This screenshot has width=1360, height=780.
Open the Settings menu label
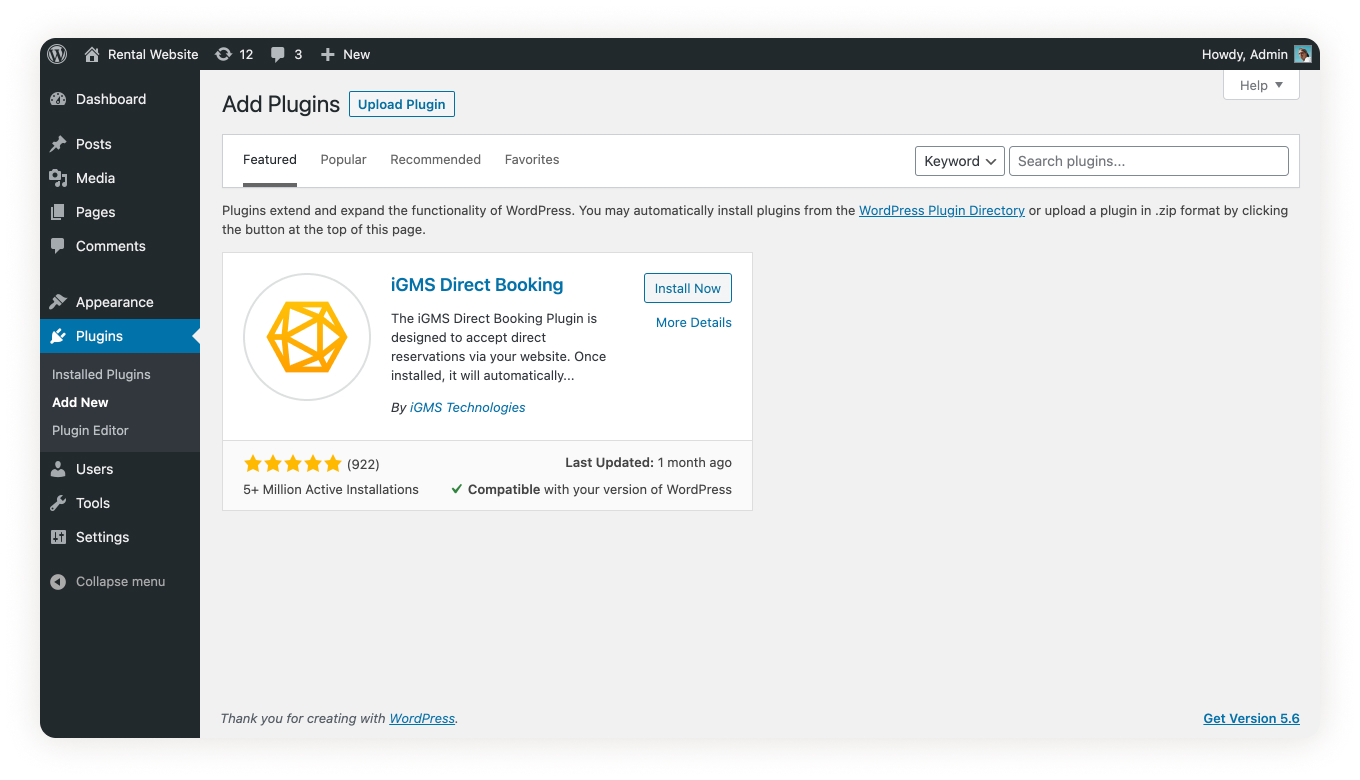103,537
